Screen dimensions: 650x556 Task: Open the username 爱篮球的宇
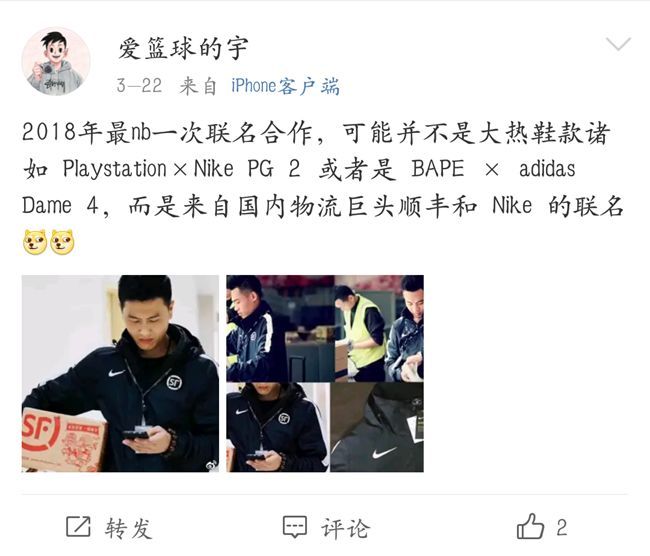coord(183,49)
